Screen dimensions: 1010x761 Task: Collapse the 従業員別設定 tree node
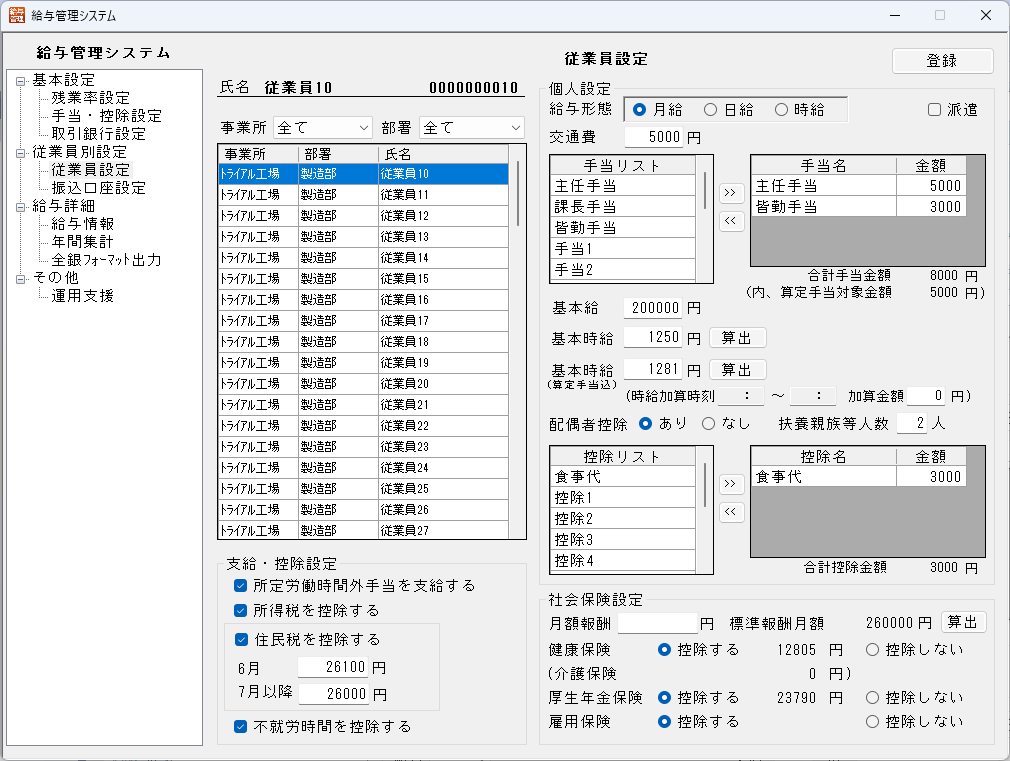21,153
